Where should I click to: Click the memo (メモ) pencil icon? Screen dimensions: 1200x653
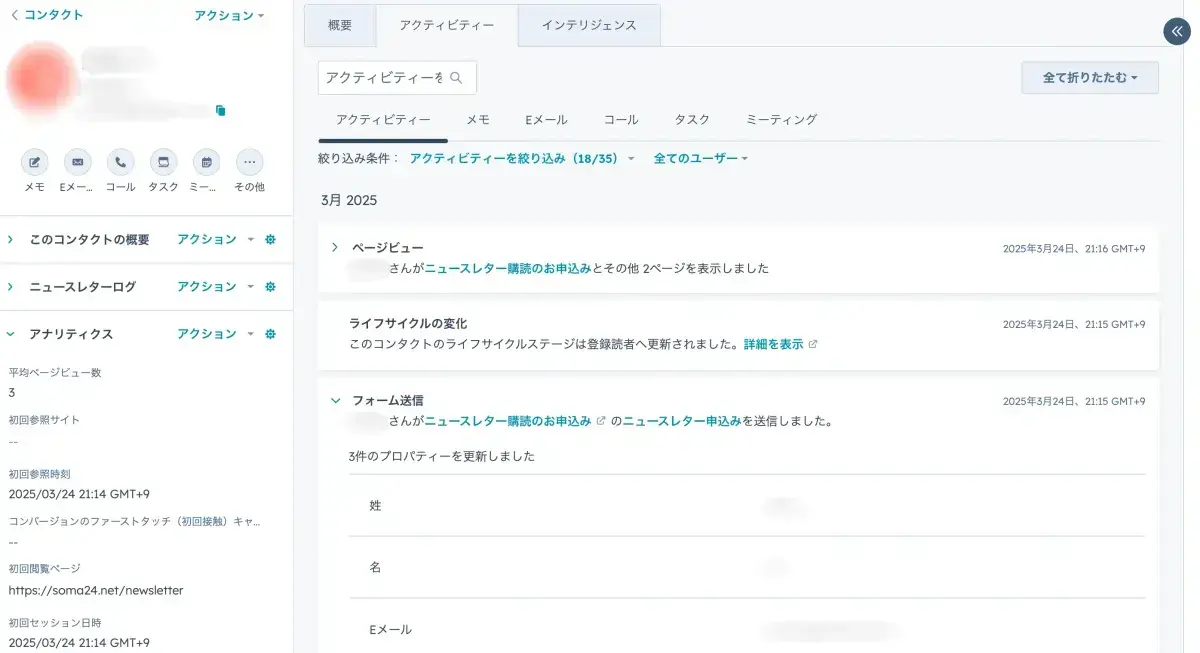click(35, 162)
